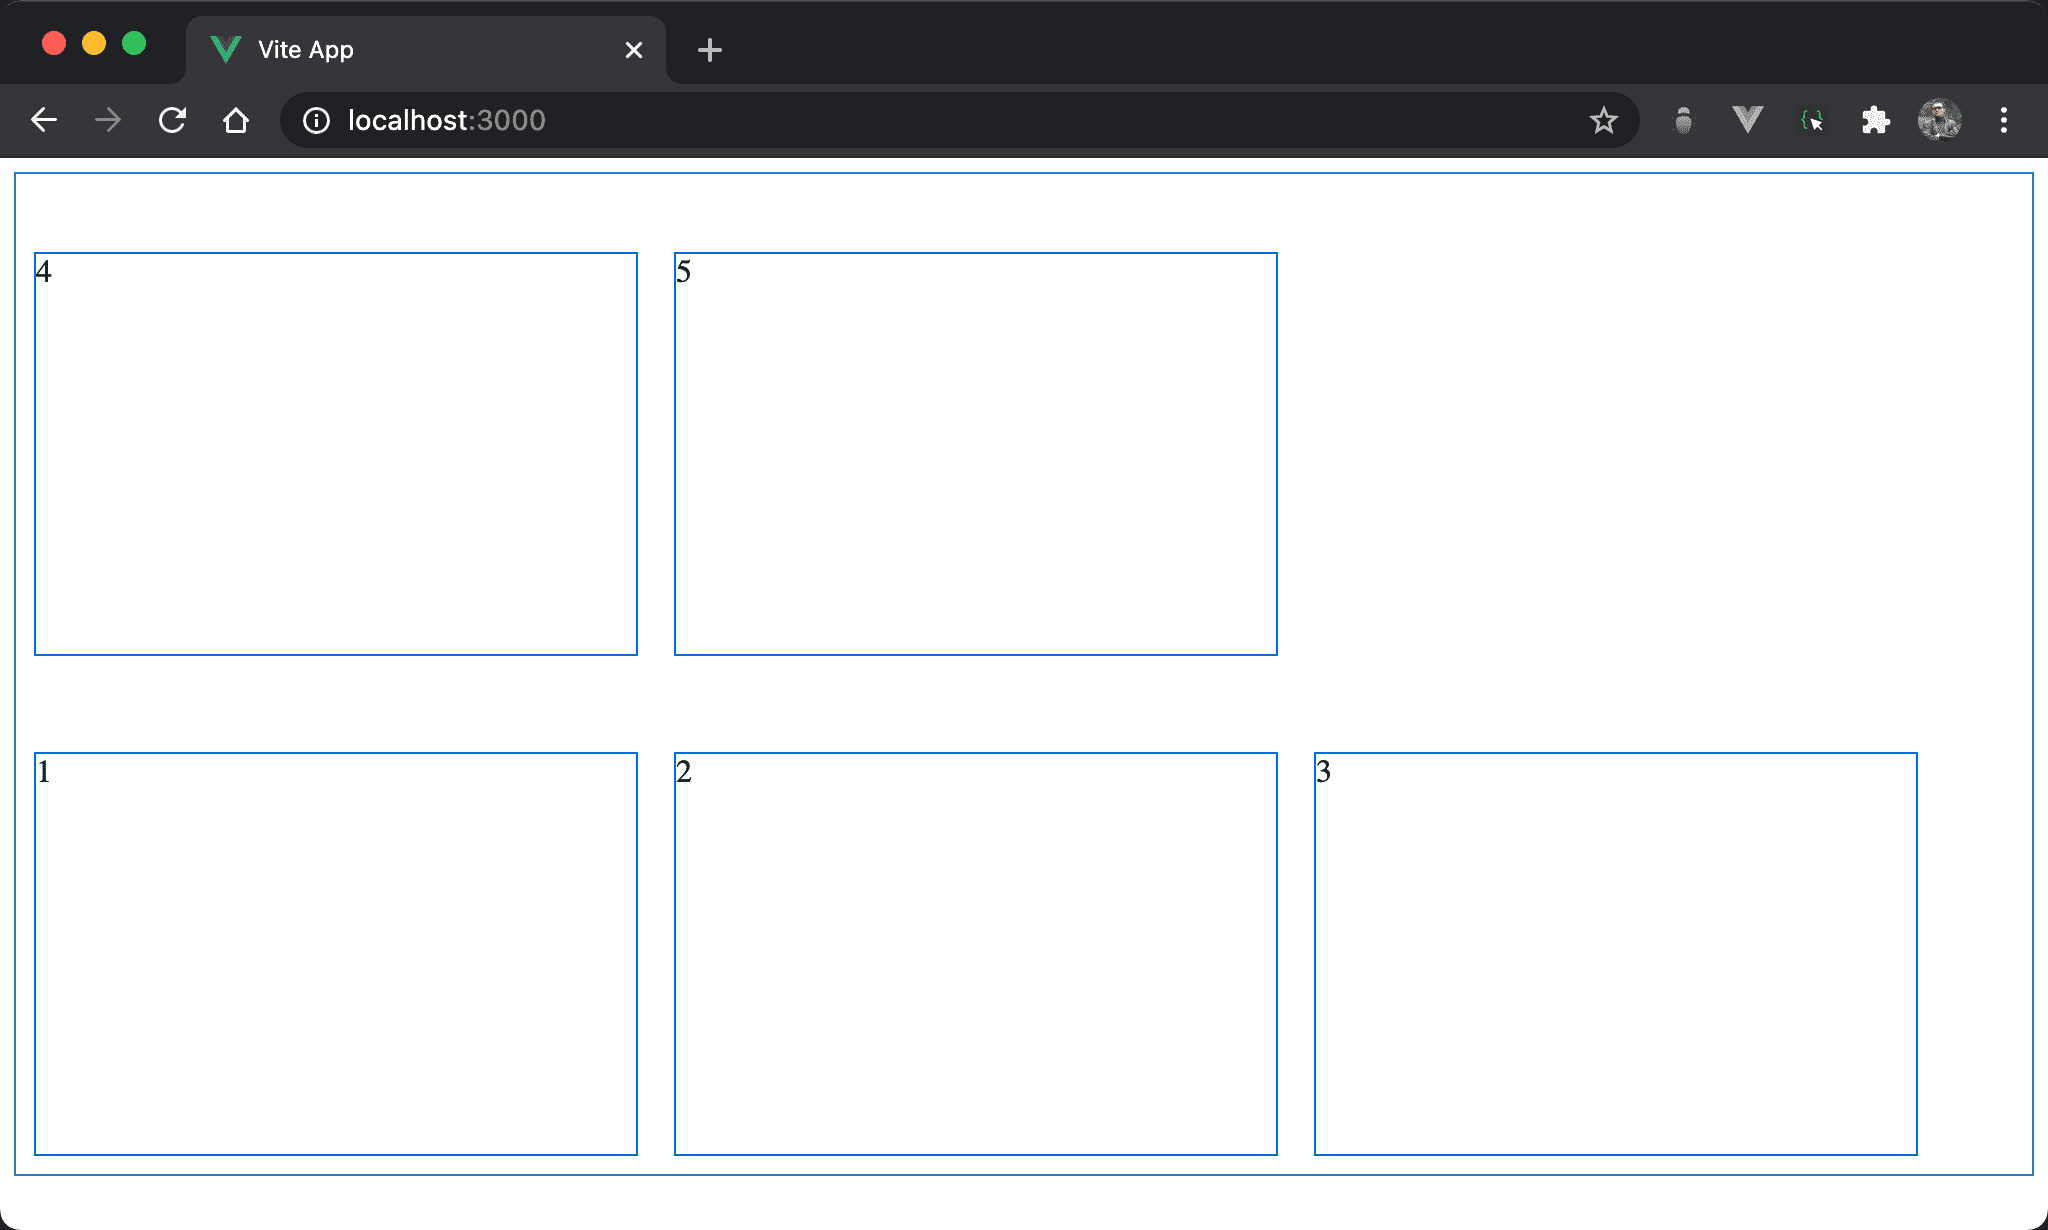Click the green cursor extension icon
This screenshot has width=2048, height=1230.
click(x=1812, y=120)
